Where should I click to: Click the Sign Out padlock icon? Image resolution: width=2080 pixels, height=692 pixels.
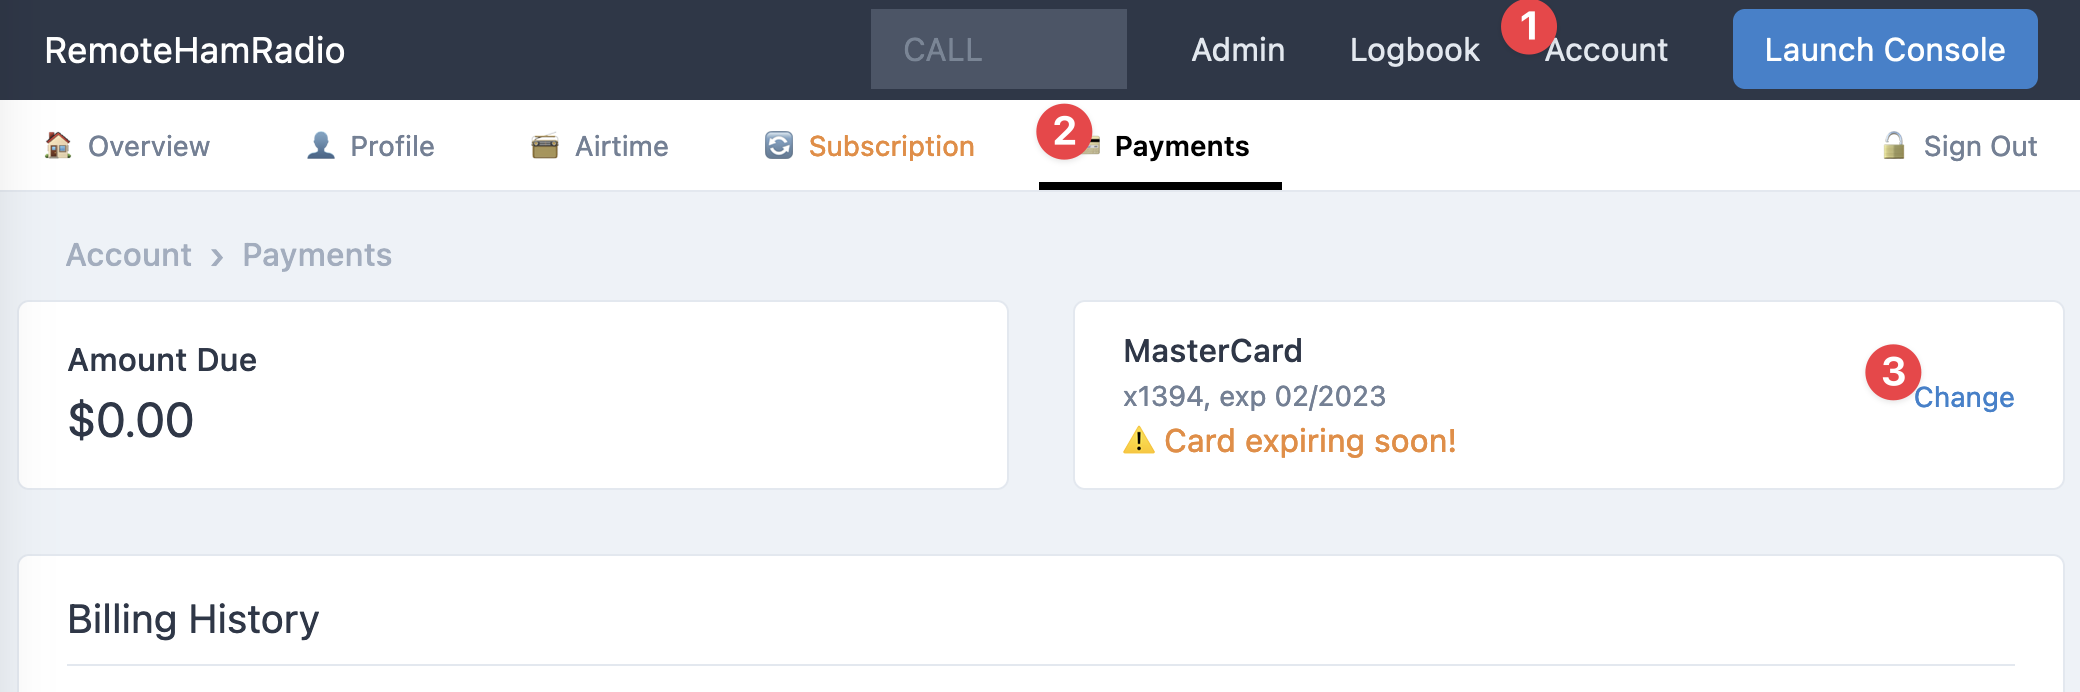click(x=1894, y=146)
